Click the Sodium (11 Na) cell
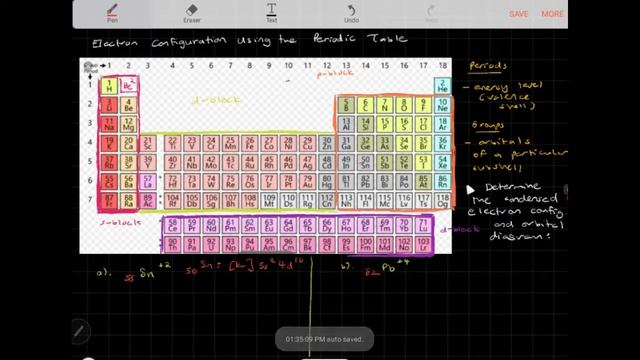The height and width of the screenshot is (360, 640). [x=109, y=124]
